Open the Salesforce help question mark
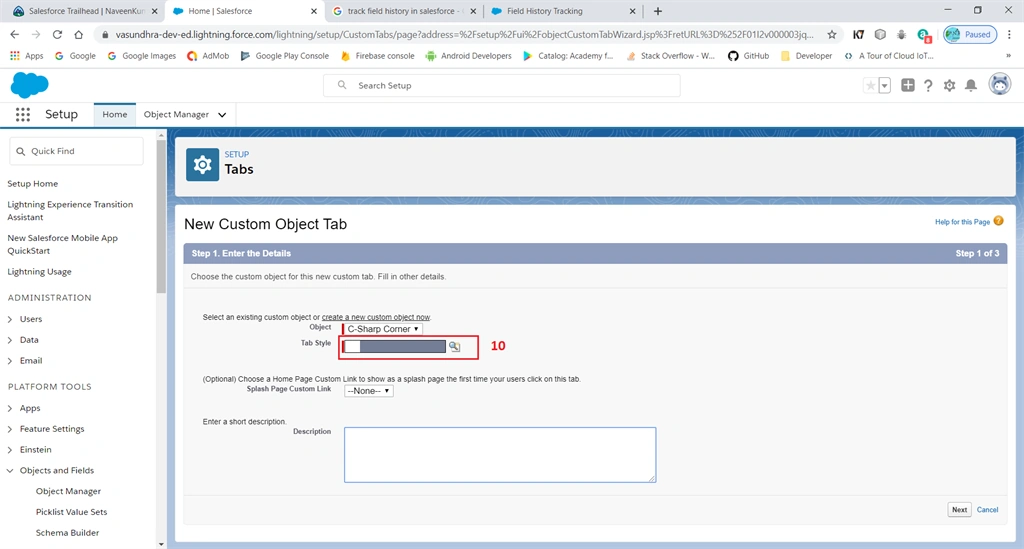Viewport: 1024px width, 549px height. tap(928, 86)
